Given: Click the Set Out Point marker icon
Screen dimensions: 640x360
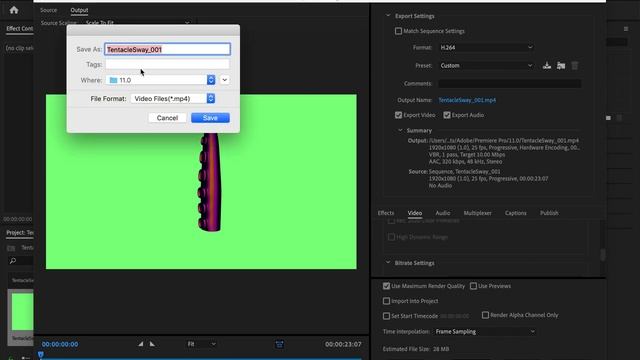Looking at the screenshot, I should (152, 344).
